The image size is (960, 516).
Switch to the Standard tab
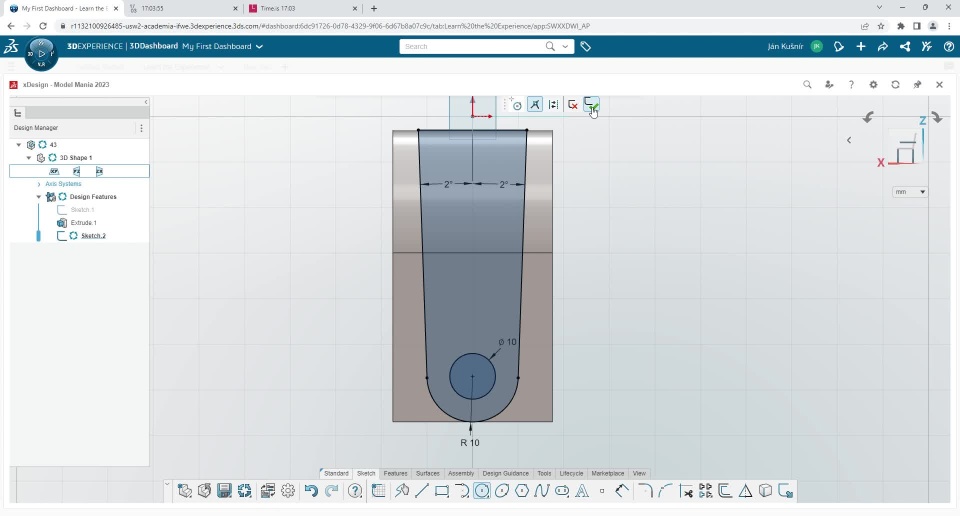click(336, 473)
